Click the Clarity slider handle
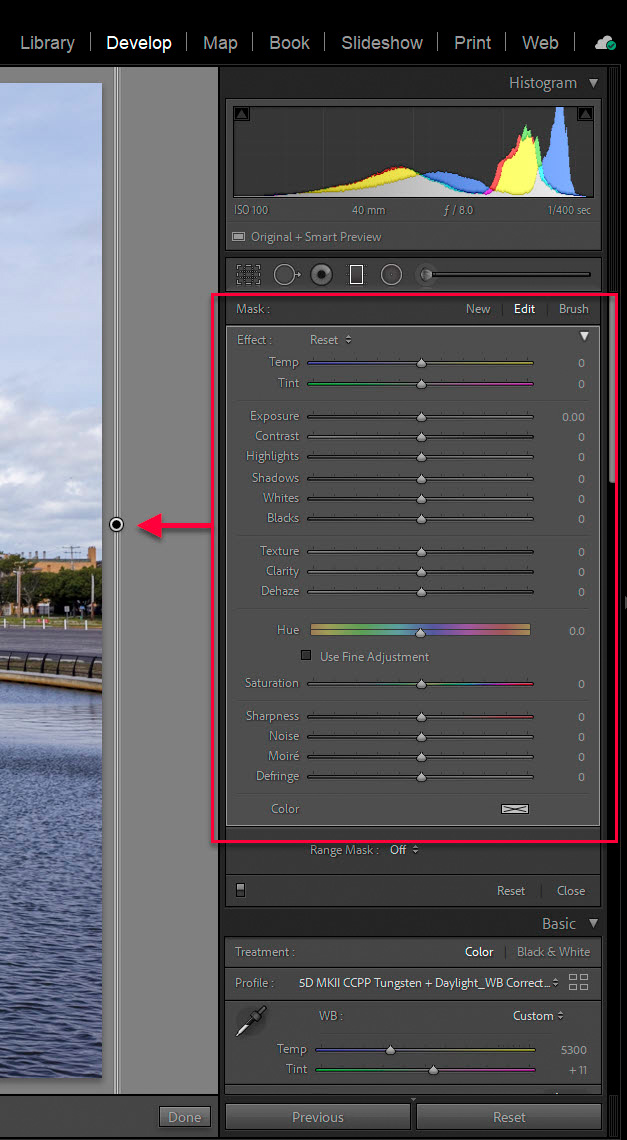The height and width of the screenshot is (1140, 627). tap(421, 572)
